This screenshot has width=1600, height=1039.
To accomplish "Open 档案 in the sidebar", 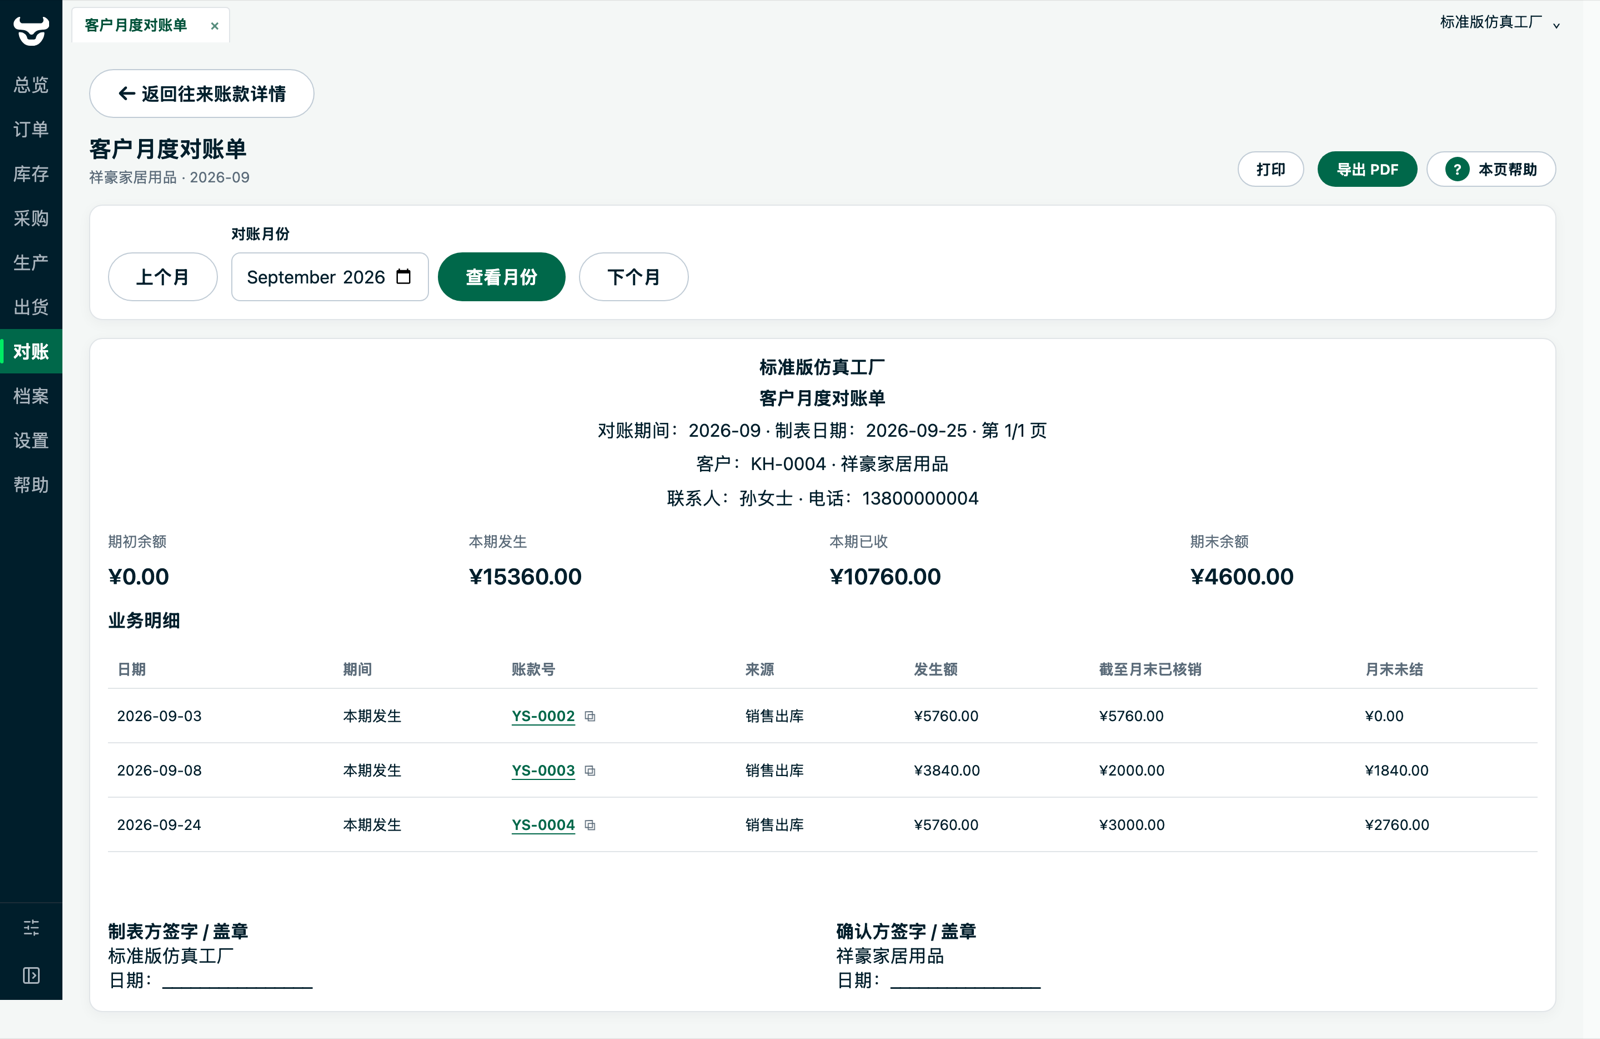I will [31, 396].
